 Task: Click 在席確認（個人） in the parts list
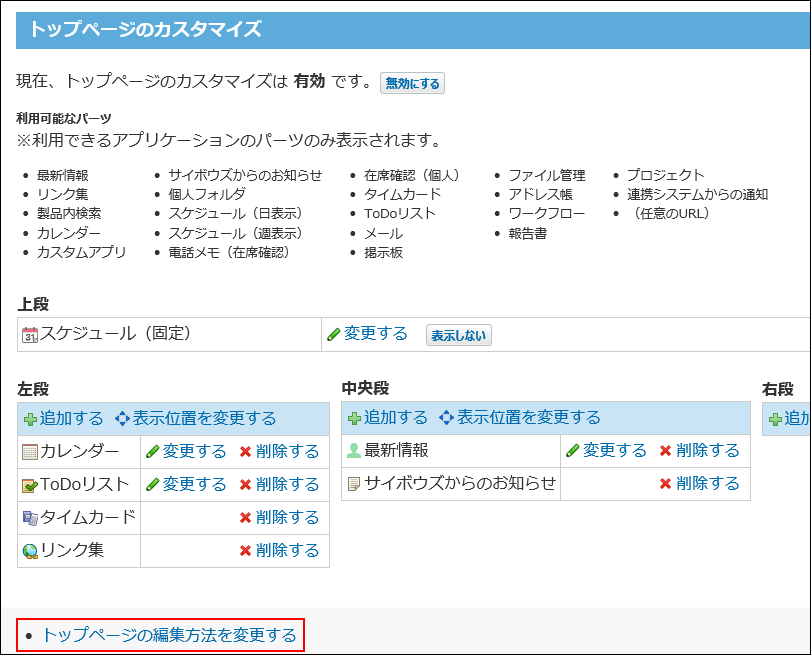point(415,175)
